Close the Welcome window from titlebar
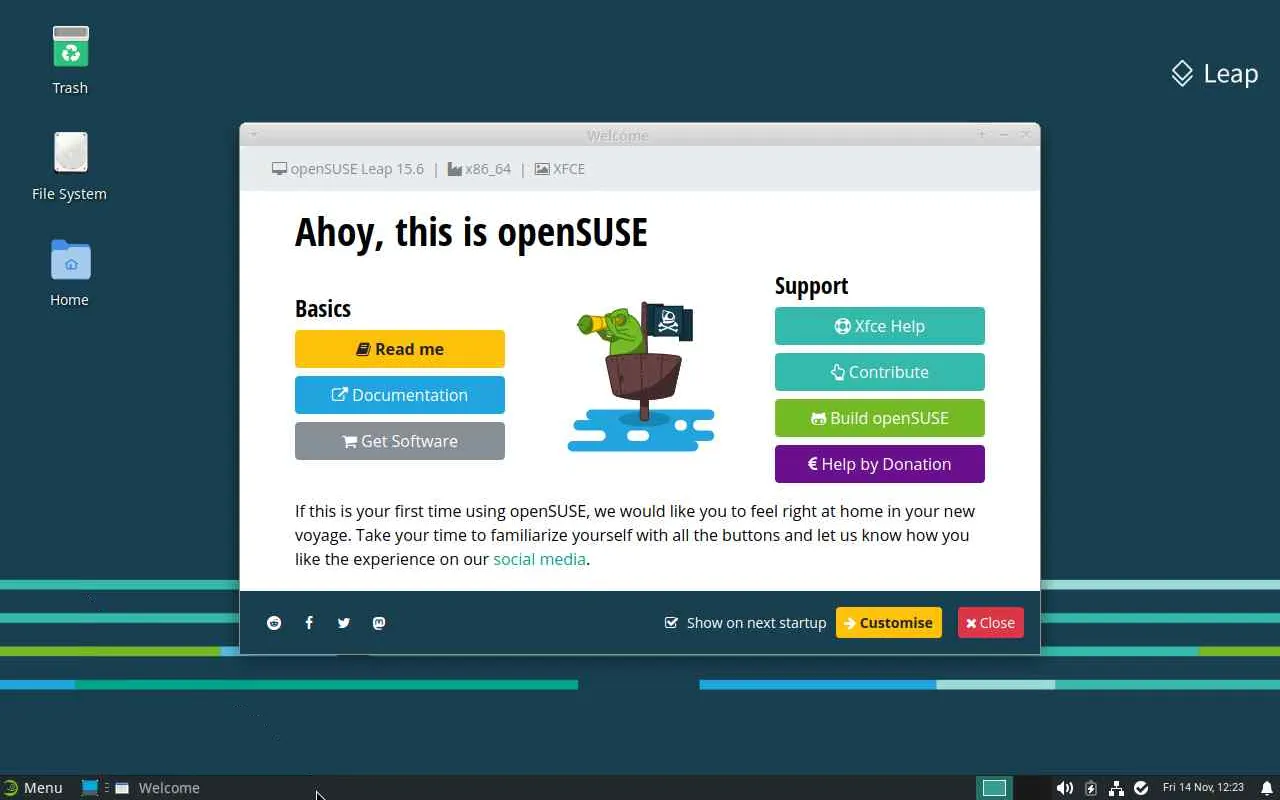This screenshot has width=1280, height=800. point(1025,134)
